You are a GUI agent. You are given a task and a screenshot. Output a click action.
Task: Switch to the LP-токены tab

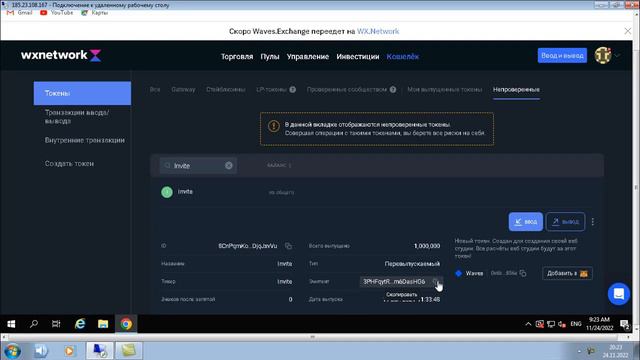pos(271,89)
